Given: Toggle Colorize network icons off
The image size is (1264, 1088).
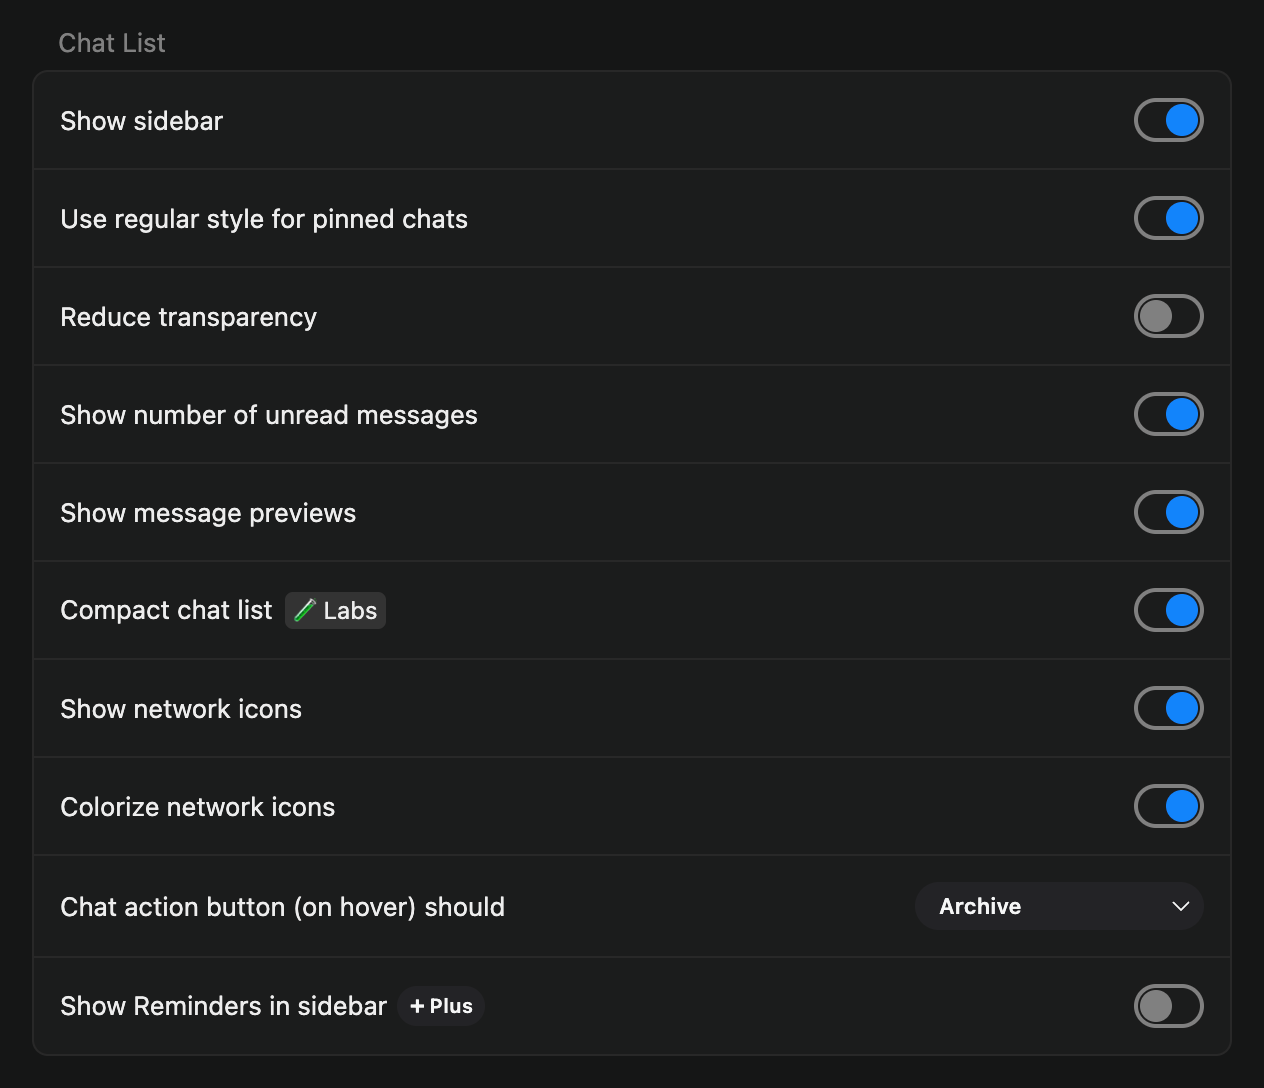Looking at the screenshot, I should point(1168,806).
